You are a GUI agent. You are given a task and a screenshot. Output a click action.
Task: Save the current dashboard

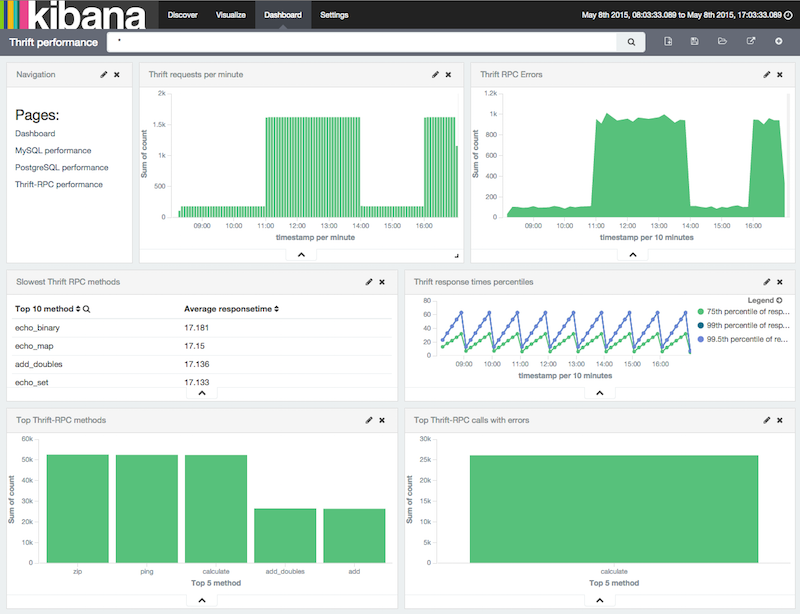tap(695, 42)
